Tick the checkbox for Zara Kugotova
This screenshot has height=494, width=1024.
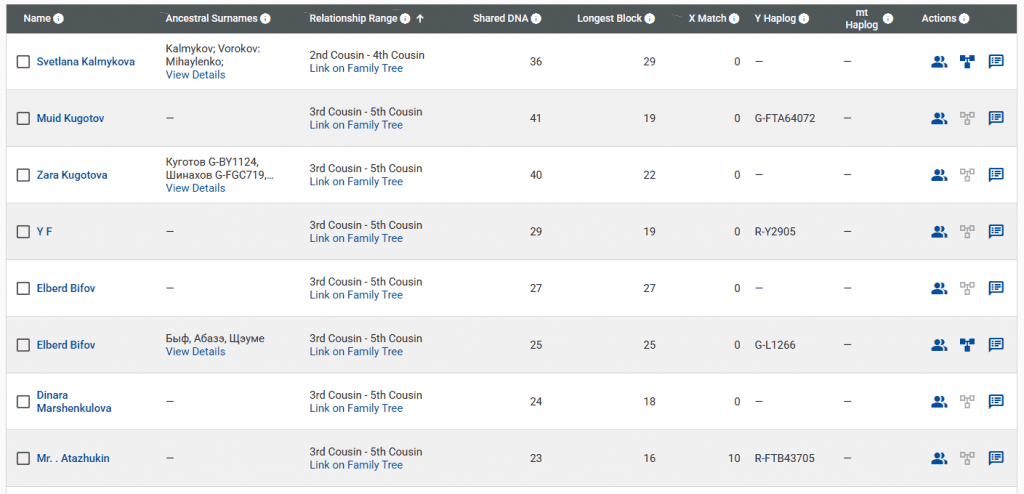(23, 175)
